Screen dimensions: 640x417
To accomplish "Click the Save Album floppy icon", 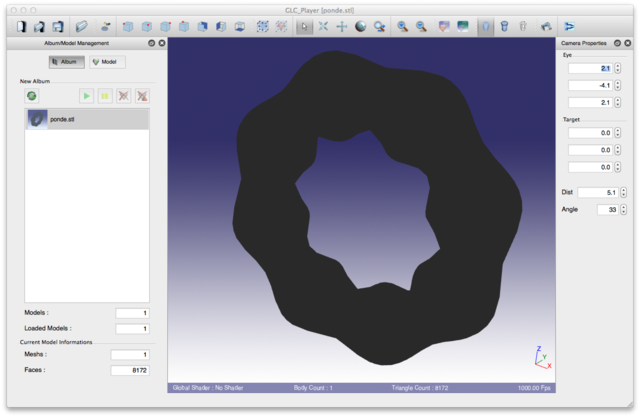I will (58, 27).
